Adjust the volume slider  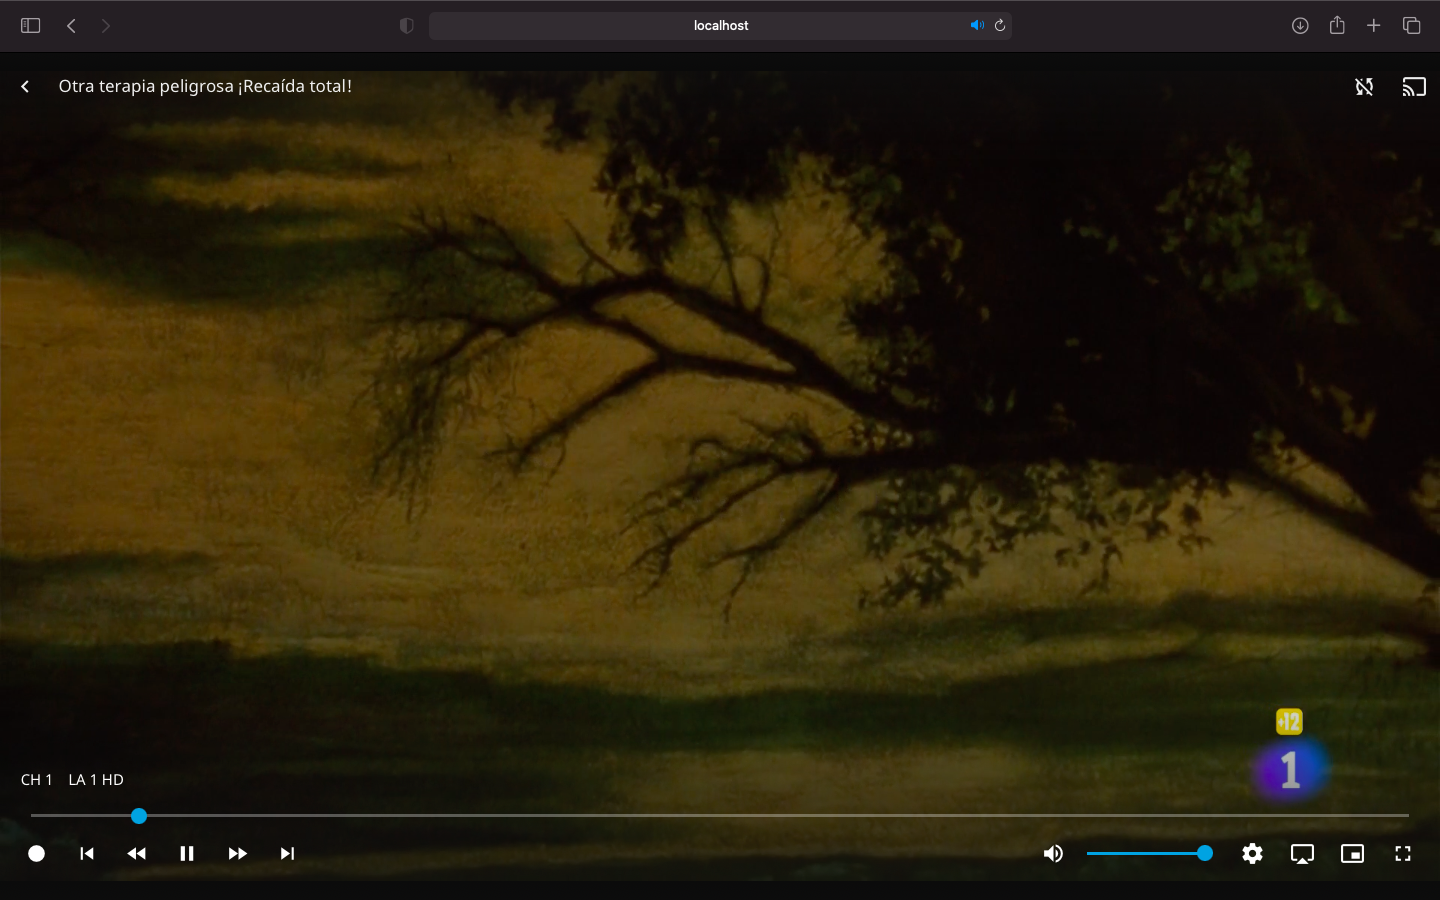(x=1149, y=853)
